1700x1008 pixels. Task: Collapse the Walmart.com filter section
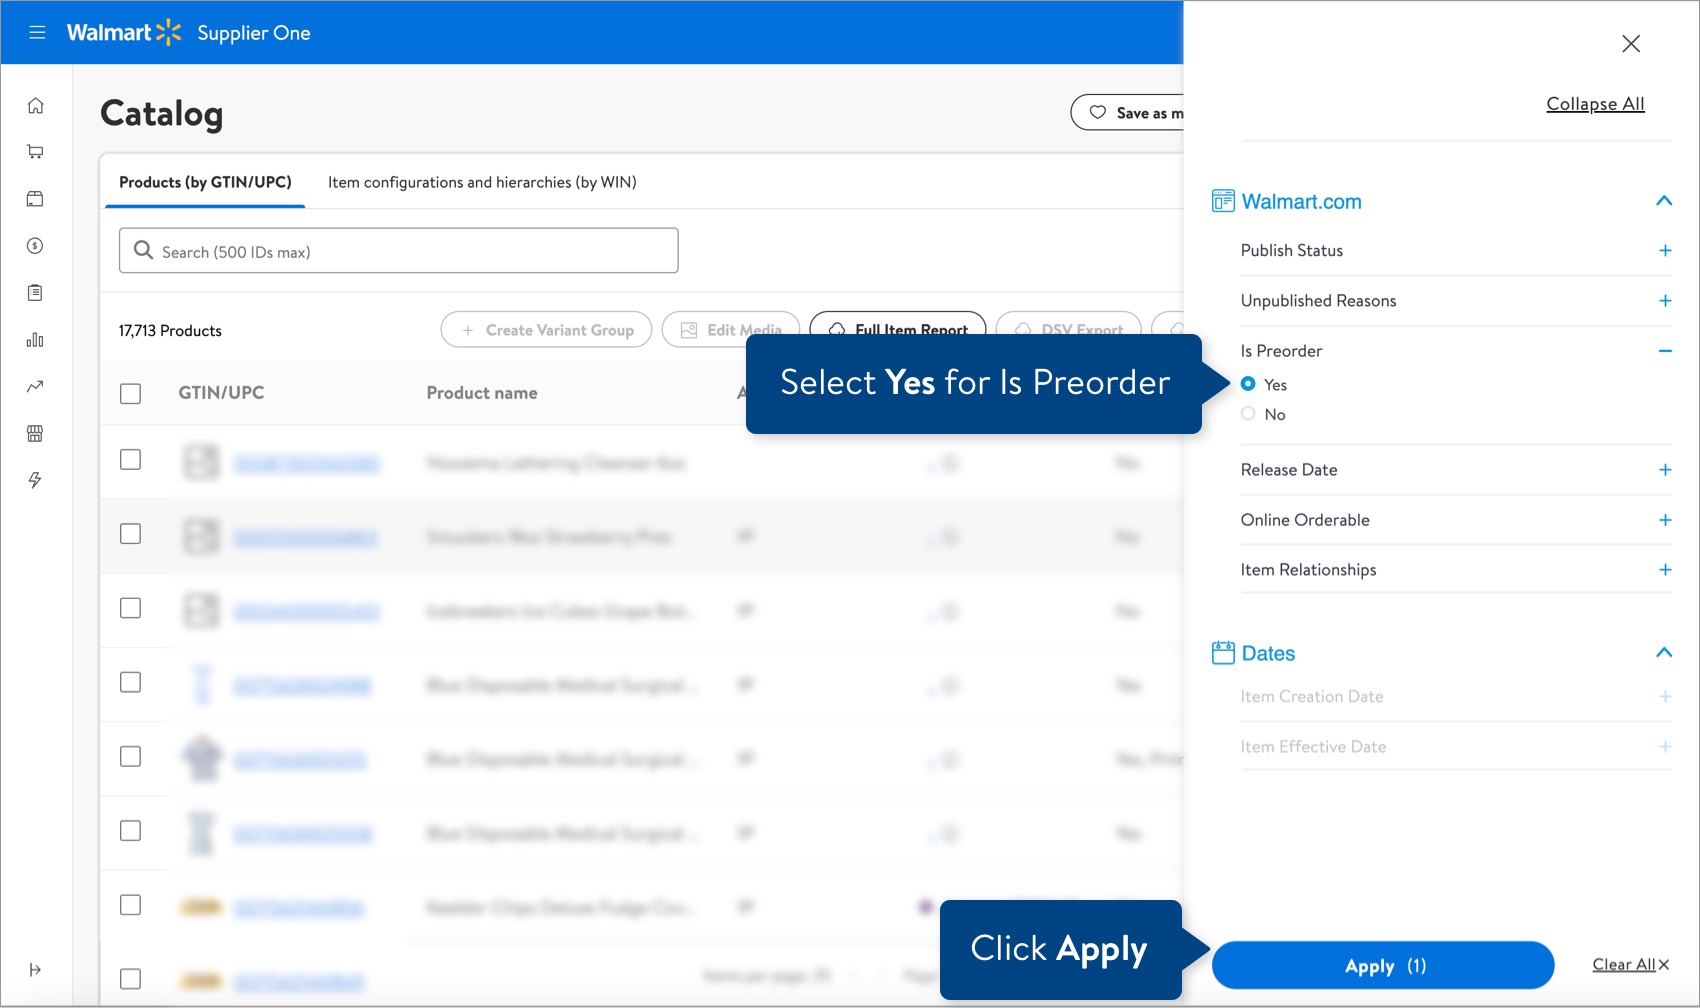(1664, 201)
